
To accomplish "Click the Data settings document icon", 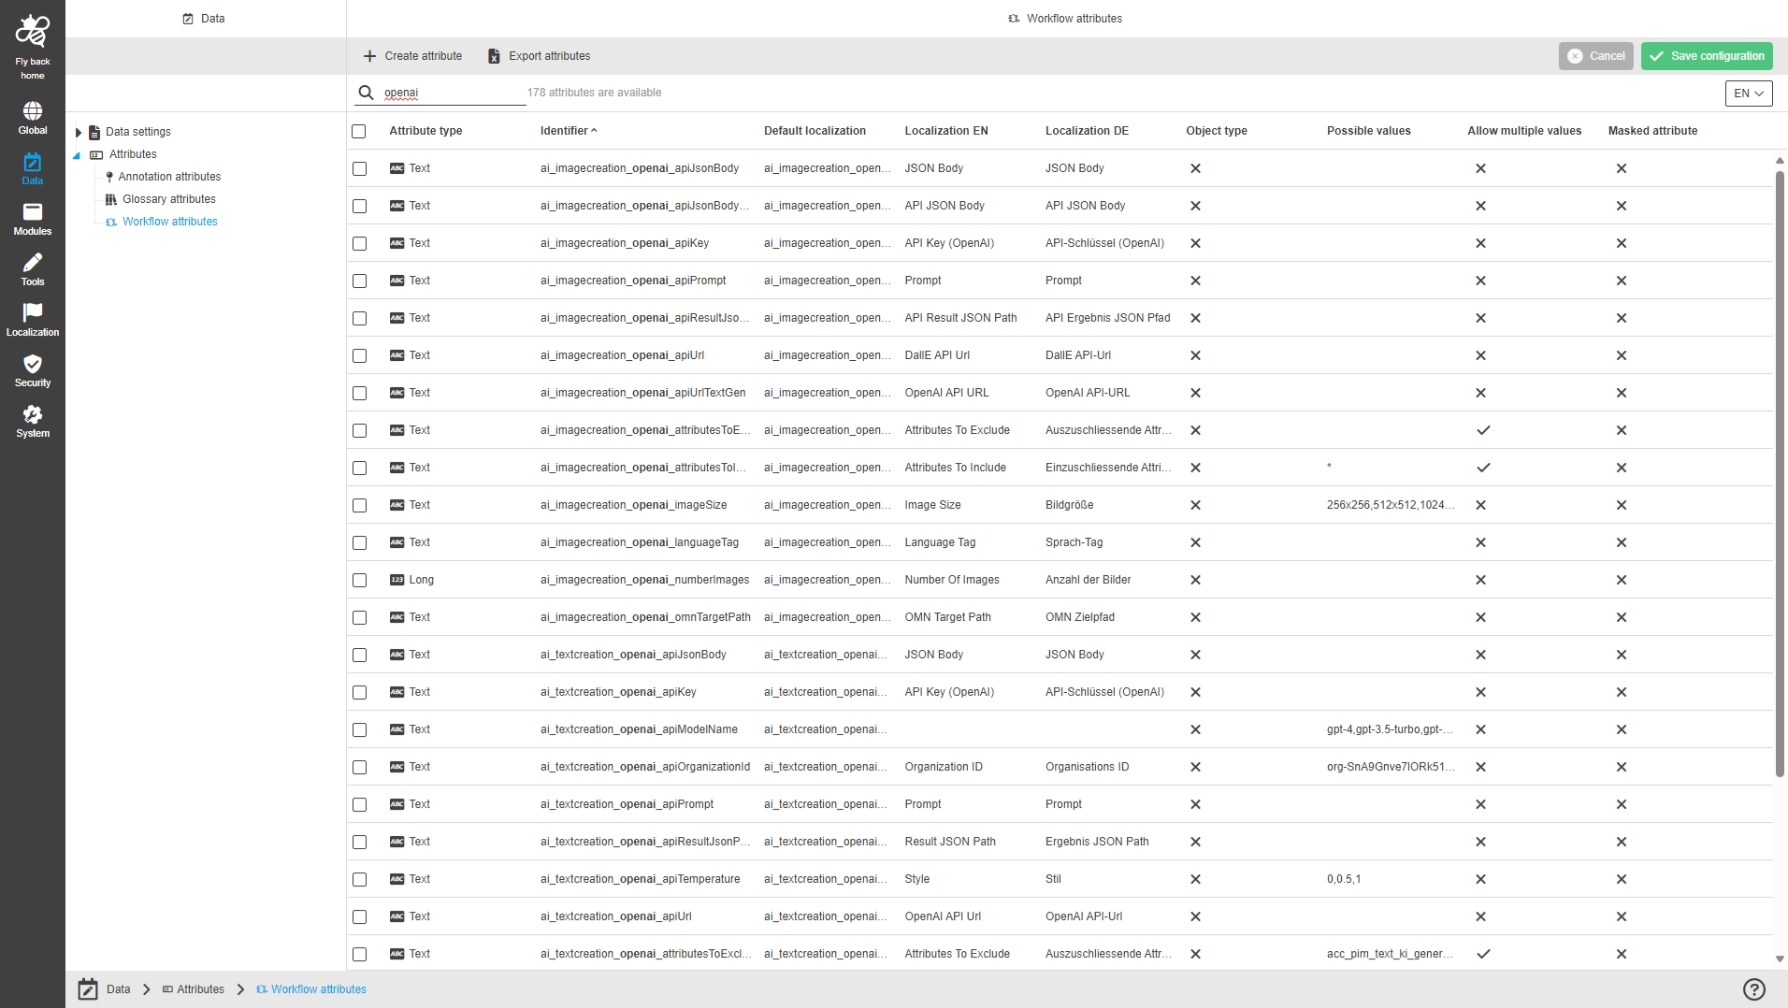I will coord(95,132).
